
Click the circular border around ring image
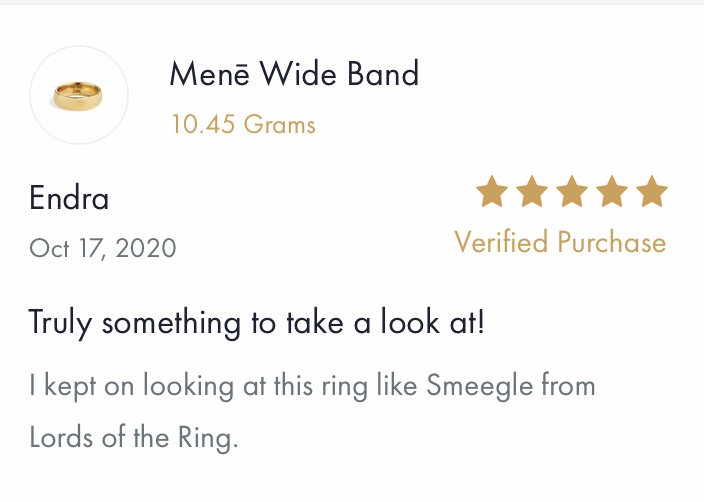pyautogui.click(x=79, y=47)
